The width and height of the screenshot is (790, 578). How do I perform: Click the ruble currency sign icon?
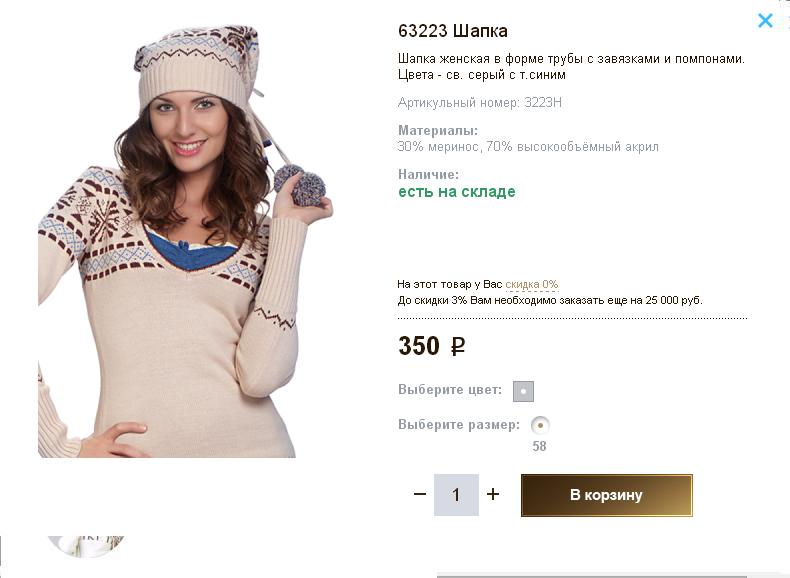click(458, 347)
